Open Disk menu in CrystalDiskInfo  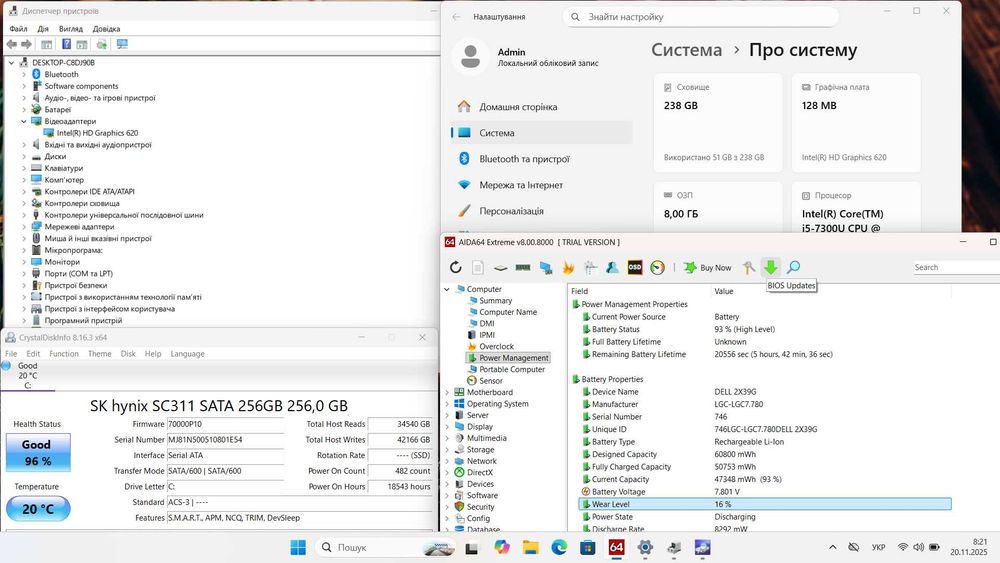128,354
